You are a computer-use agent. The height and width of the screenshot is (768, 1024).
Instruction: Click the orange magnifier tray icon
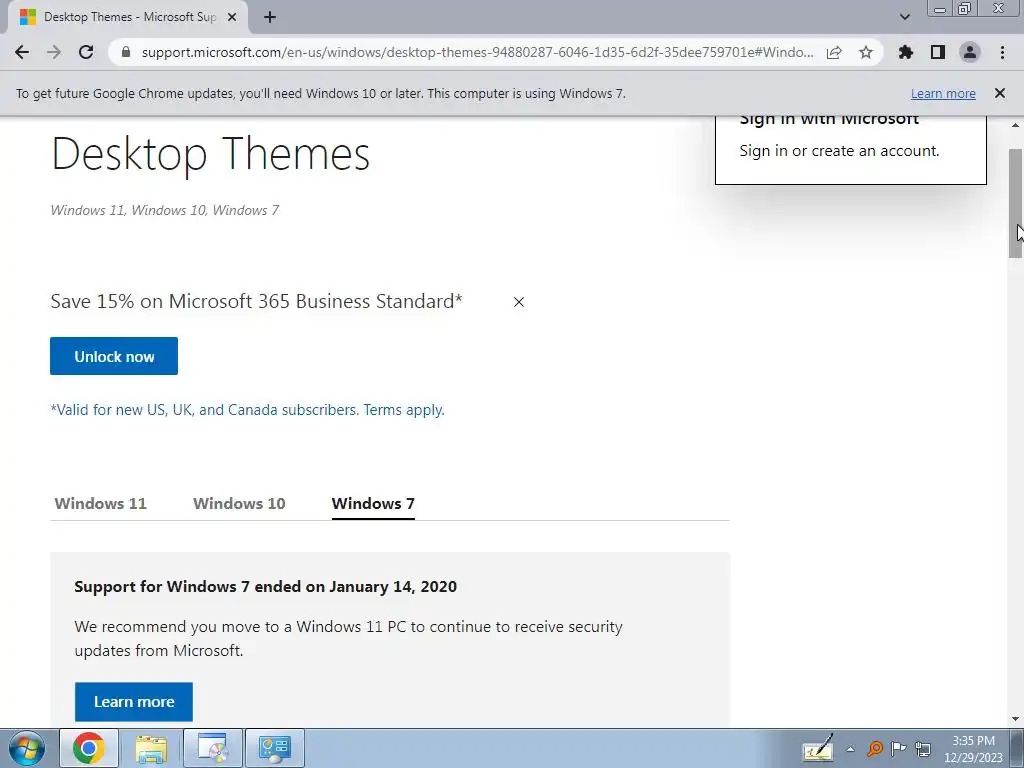[875, 748]
